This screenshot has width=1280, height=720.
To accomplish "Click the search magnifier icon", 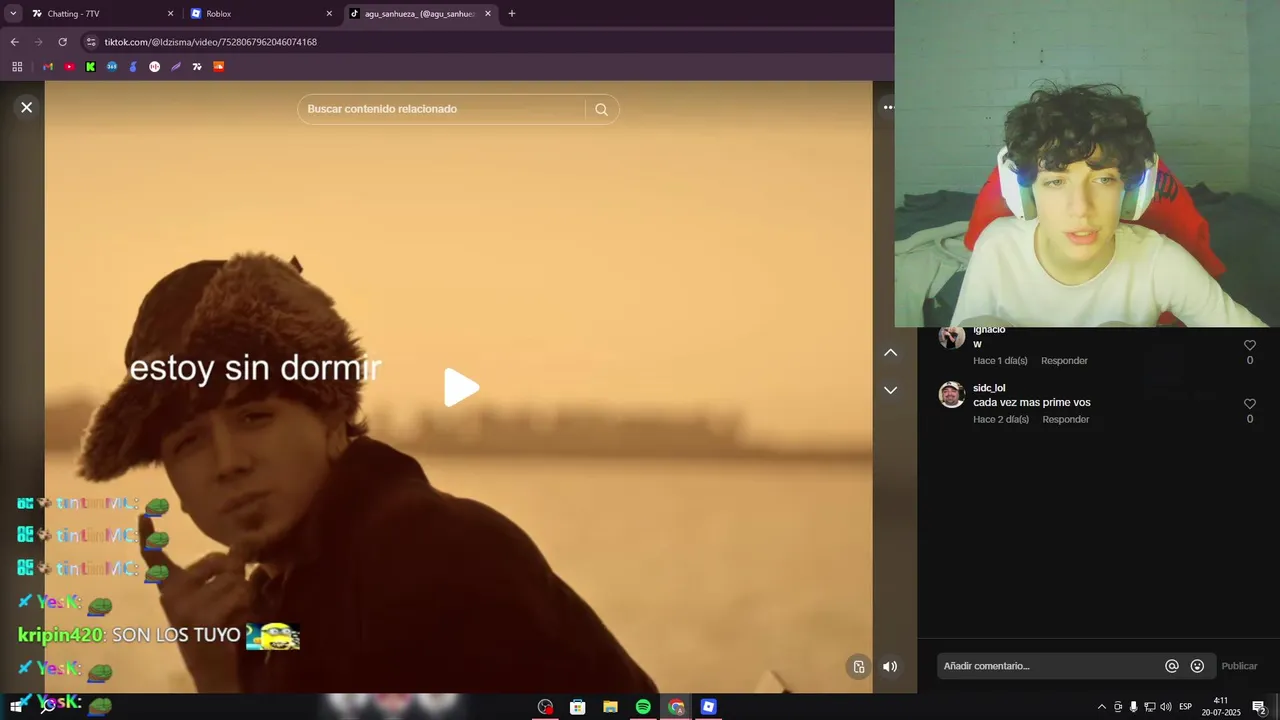I will tap(601, 109).
